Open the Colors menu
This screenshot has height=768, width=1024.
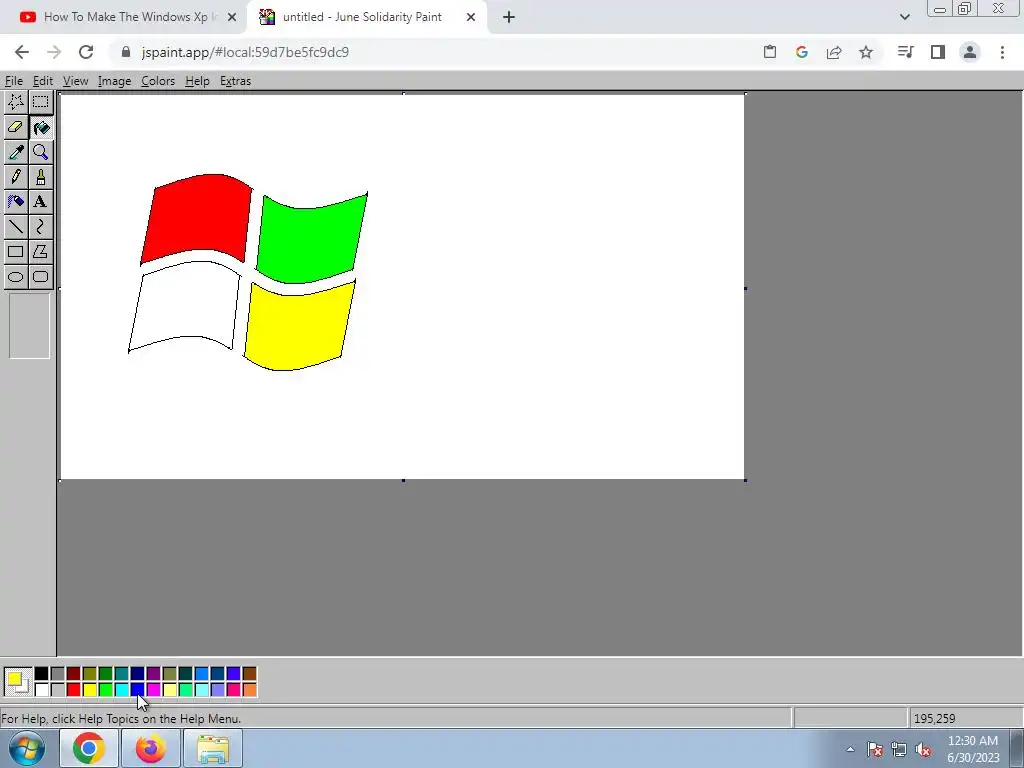[x=158, y=81]
